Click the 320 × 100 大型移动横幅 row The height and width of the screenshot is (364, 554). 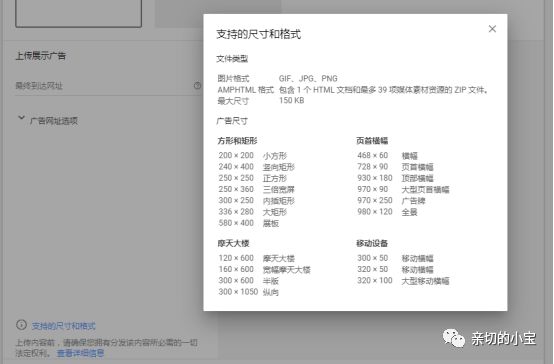pyautogui.click(x=403, y=281)
